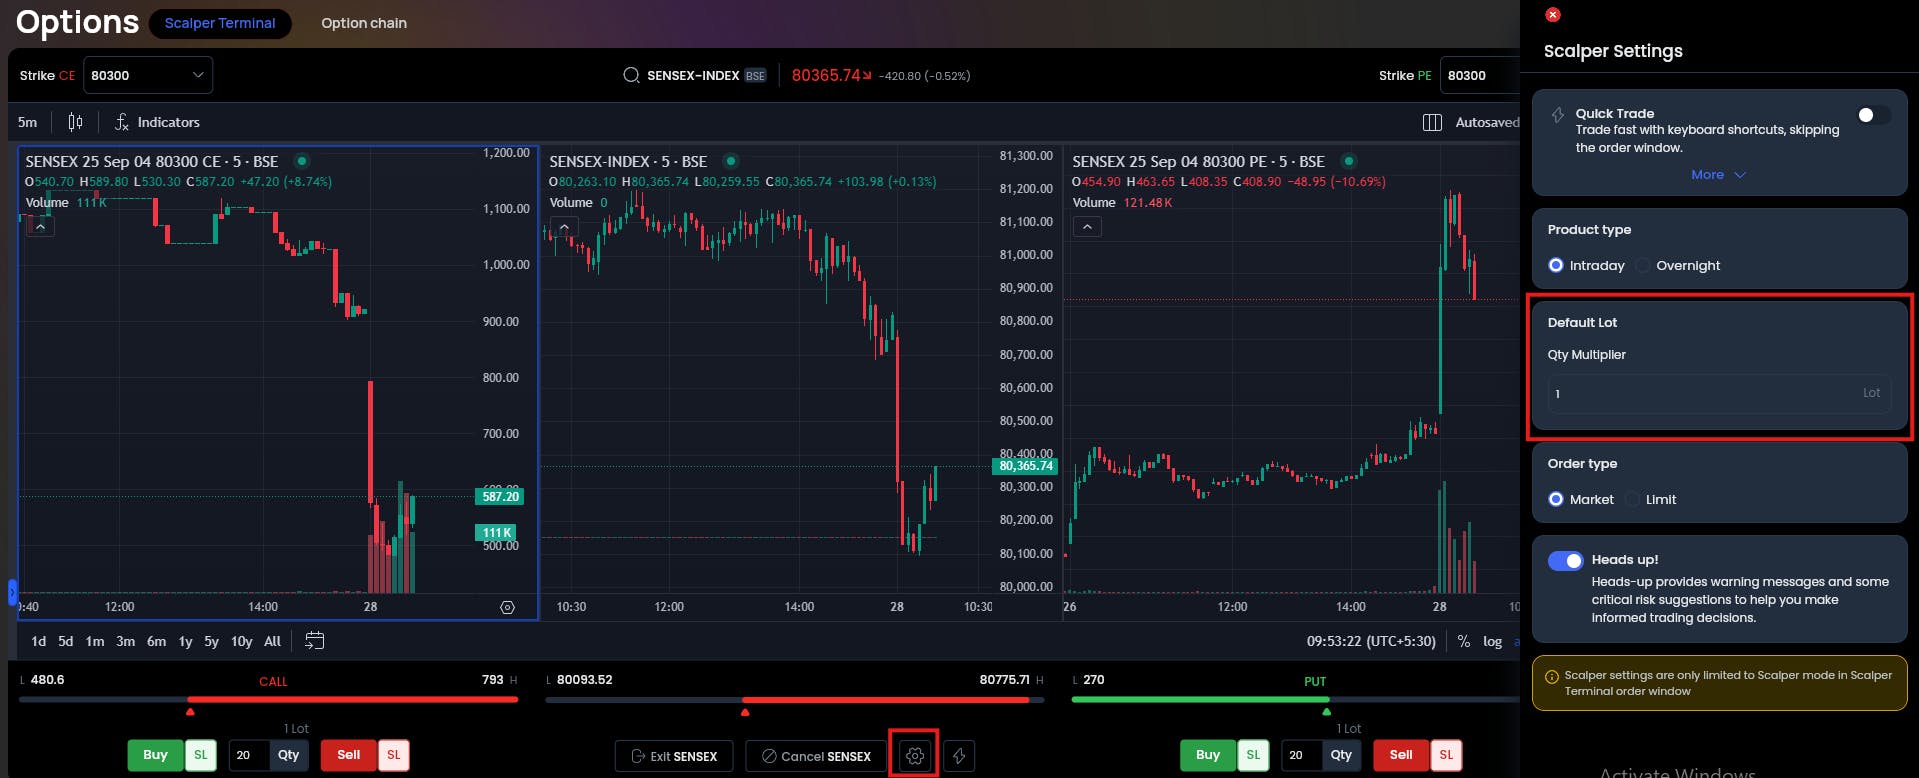
Task: Open the Indicators menu
Action: [x=157, y=122]
